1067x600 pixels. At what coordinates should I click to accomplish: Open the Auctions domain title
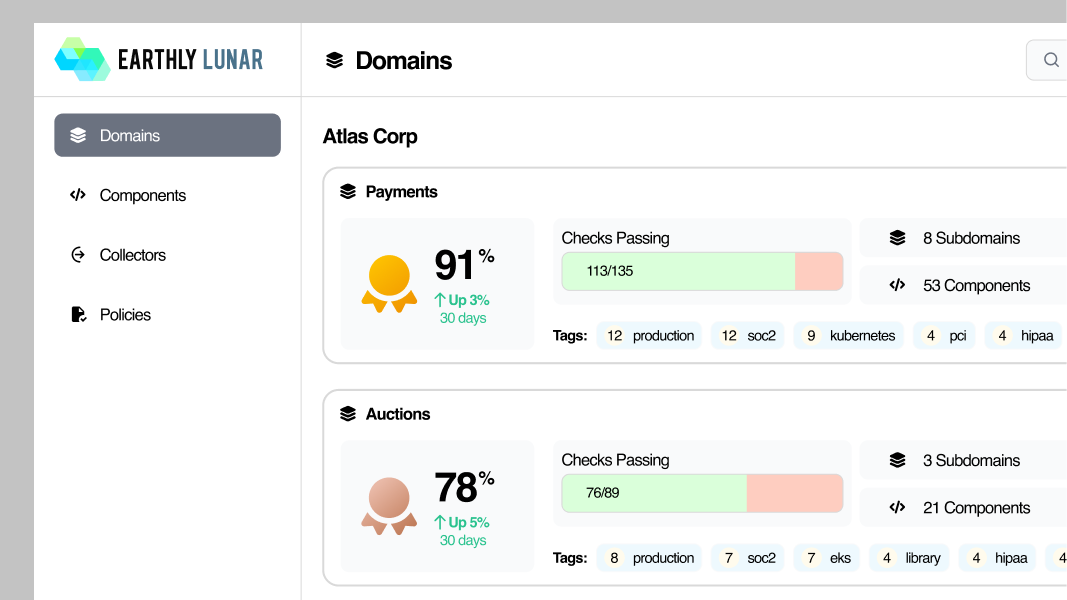[398, 414]
